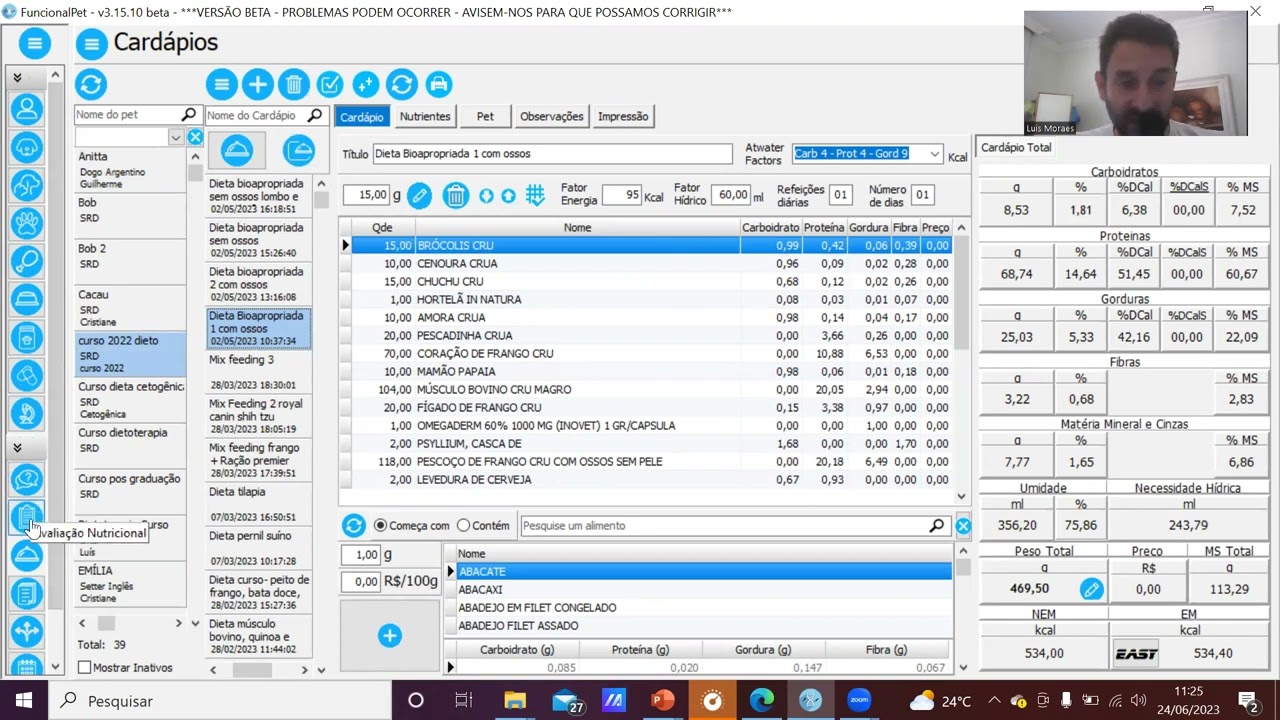Click the add new cardápio plus icon
This screenshot has height=720, width=1280.
pyautogui.click(x=257, y=84)
